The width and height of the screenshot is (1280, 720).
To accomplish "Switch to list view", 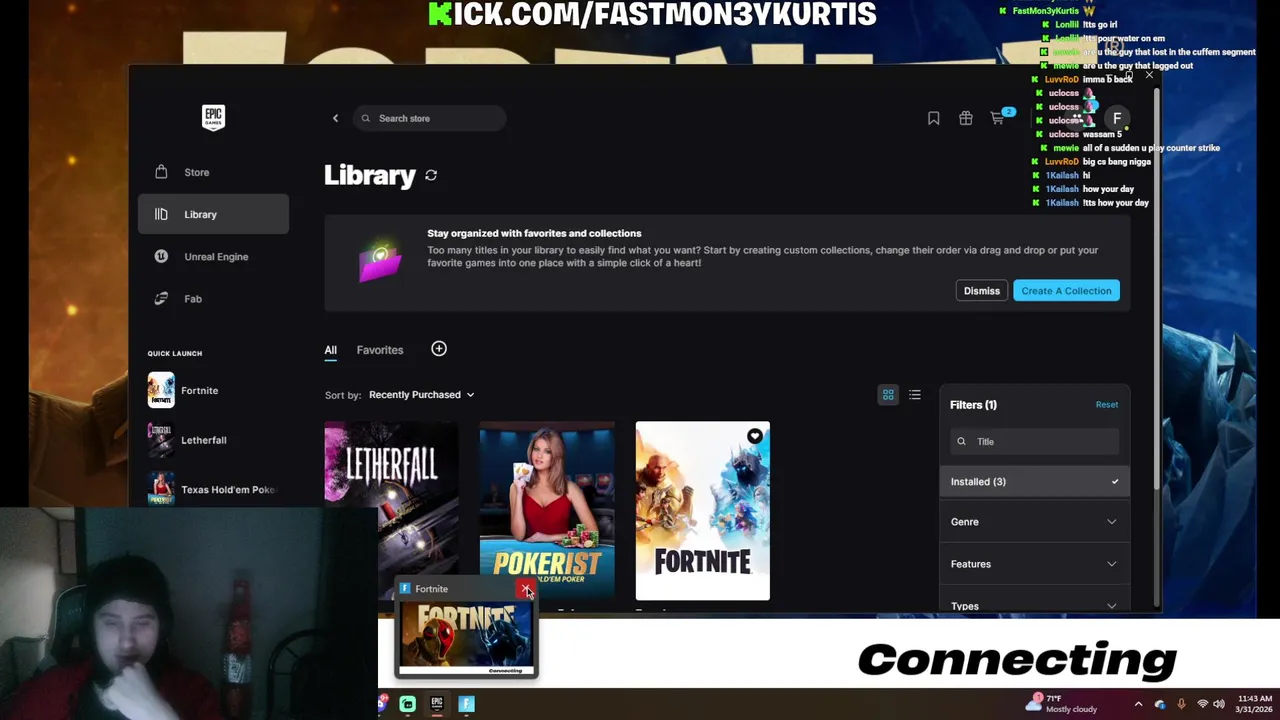I will [x=915, y=395].
